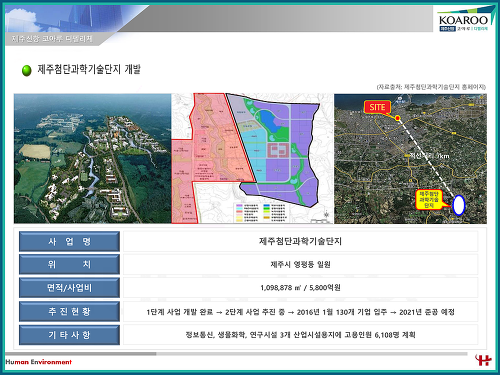This screenshot has height=375, width=500.
Task: Select the 면적/사업비 label button
Action: click(x=69, y=288)
